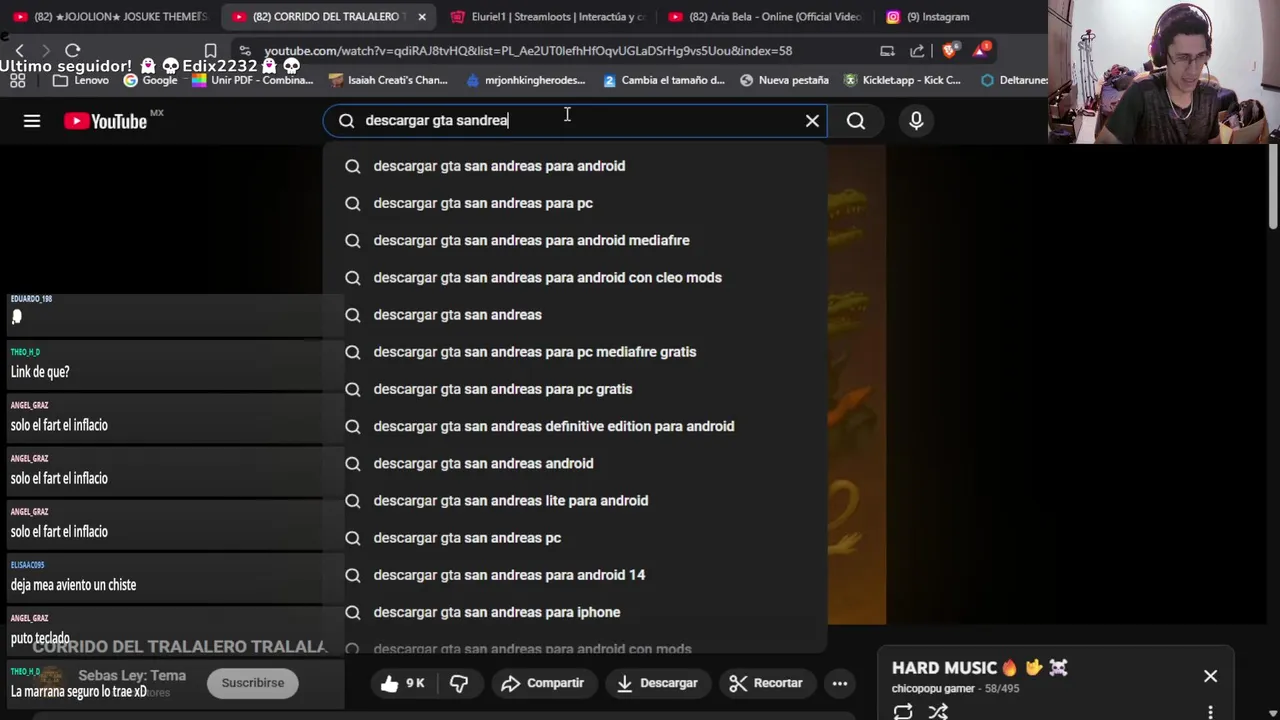The height and width of the screenshot is (720, 1280).
Task: Choose suggestion ending 'con cleo mods'
Action: click(x=575, y=277)
